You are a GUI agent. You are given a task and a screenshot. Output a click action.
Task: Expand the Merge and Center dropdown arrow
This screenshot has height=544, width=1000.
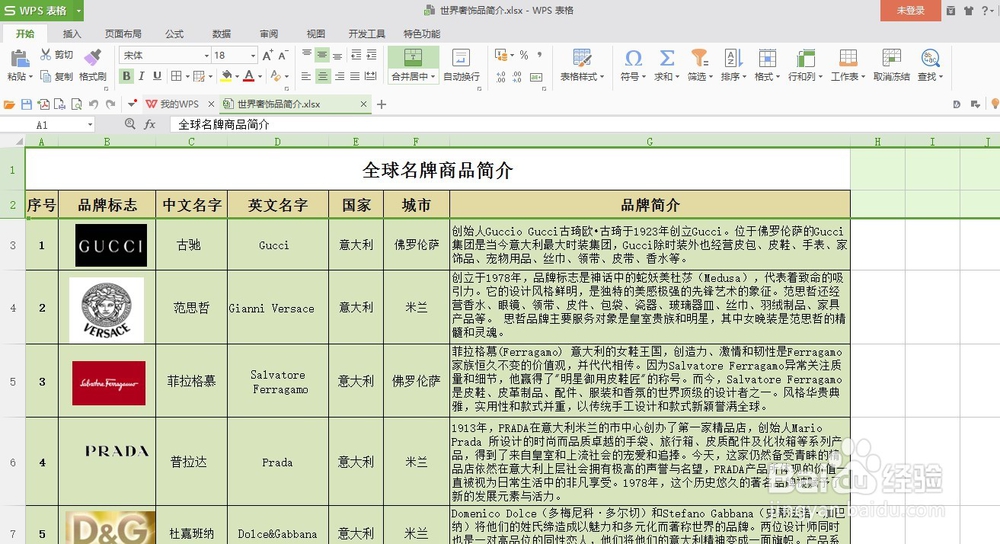tap(433, 77)
